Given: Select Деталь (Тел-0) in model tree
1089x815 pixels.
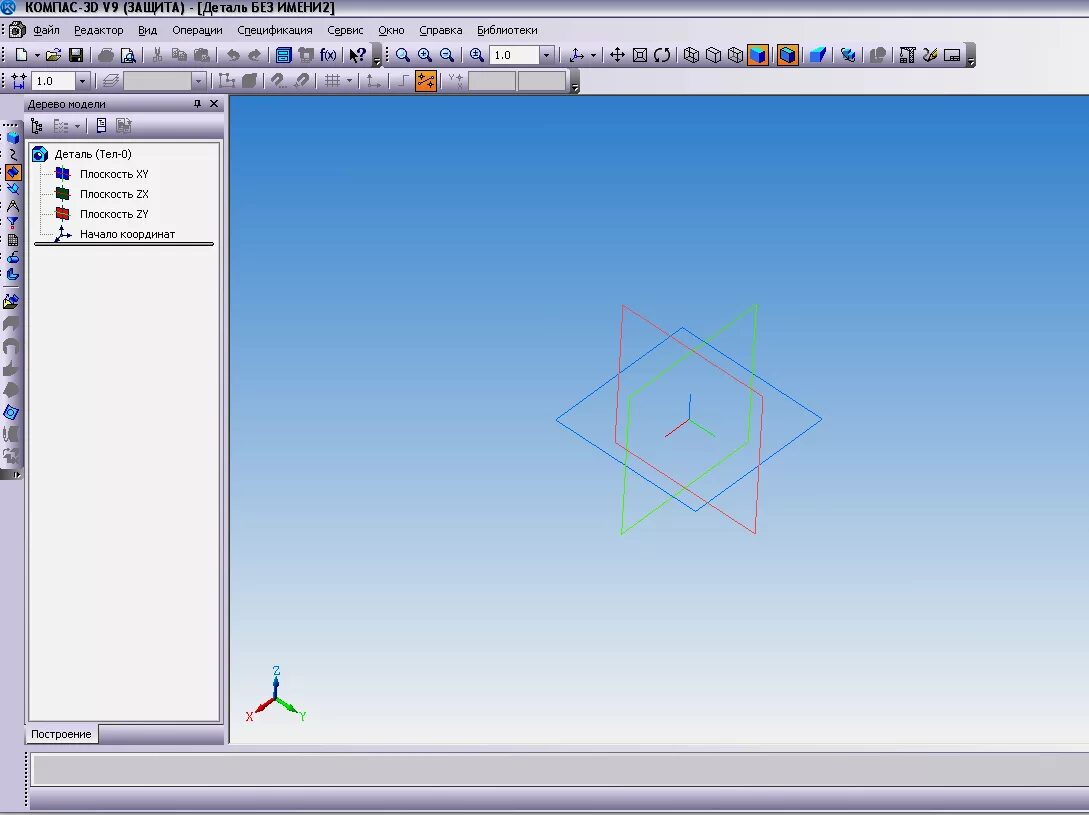Looking at the screenshot, I should click(x=93, y=154).
